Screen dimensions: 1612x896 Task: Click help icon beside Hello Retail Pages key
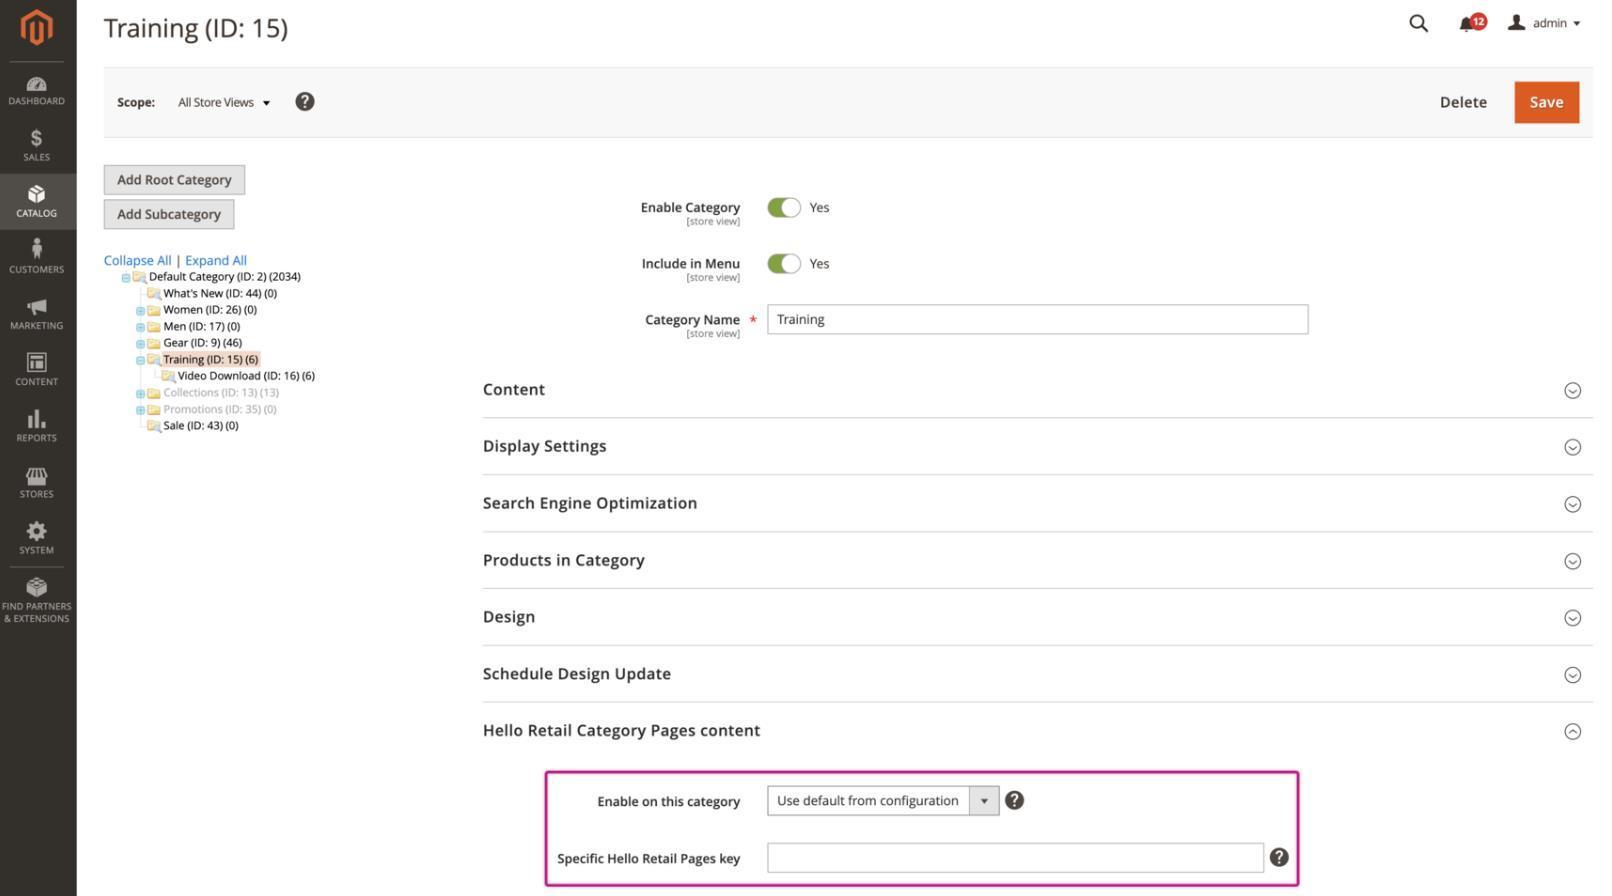click(1278, 857)
